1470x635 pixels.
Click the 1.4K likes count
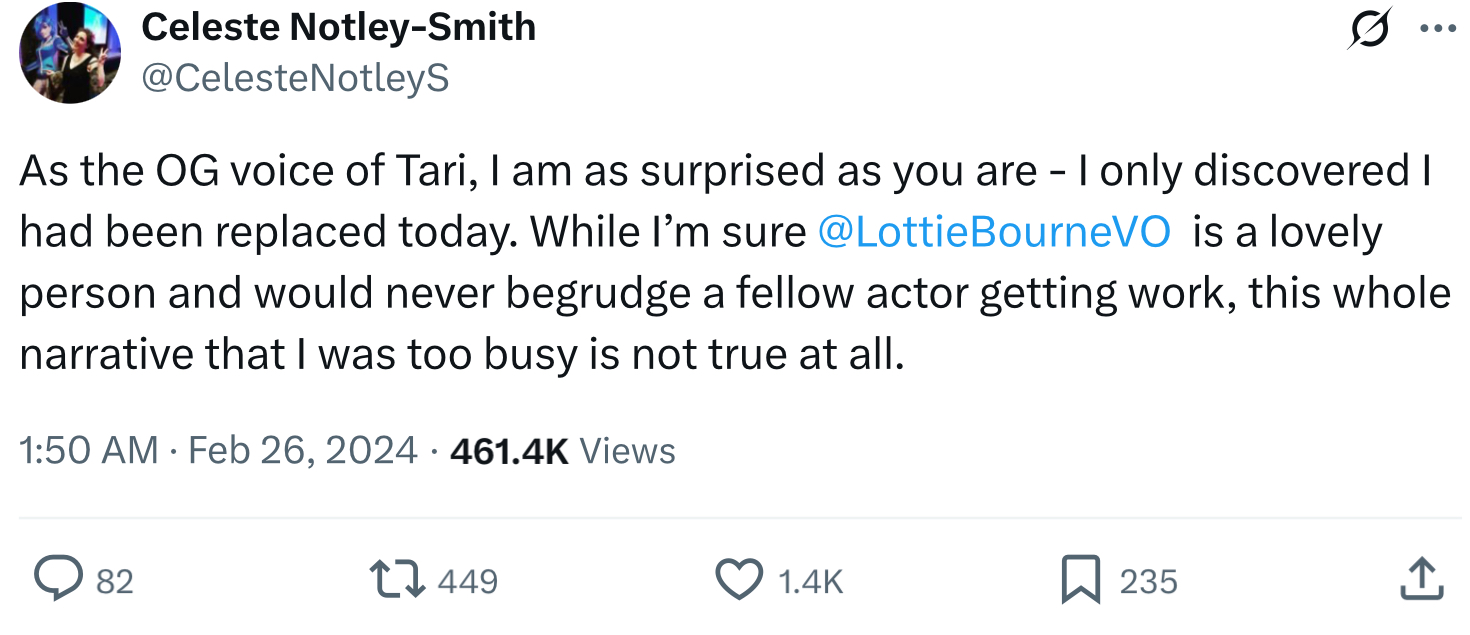tap(811, 581)
